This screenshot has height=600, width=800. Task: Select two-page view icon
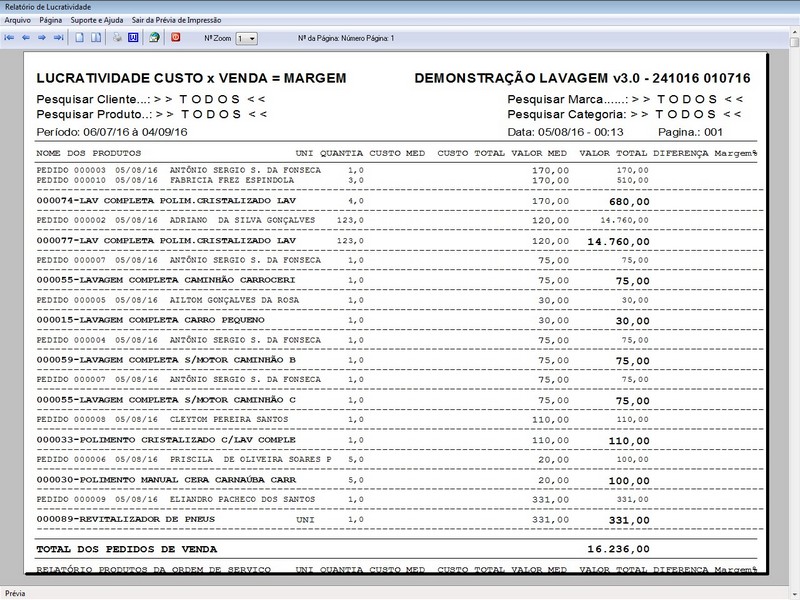96,38
